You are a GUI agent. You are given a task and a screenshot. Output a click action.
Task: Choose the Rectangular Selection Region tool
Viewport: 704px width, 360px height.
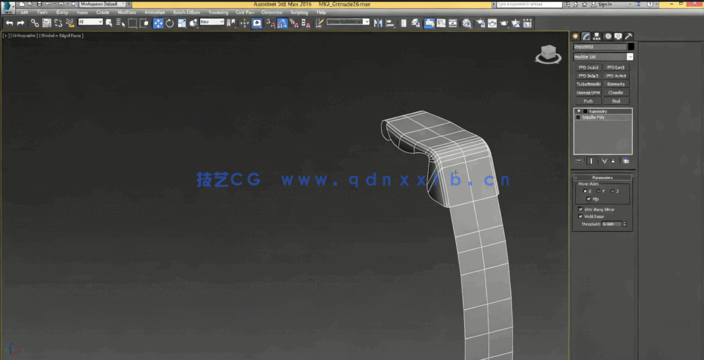coord(132,23)
